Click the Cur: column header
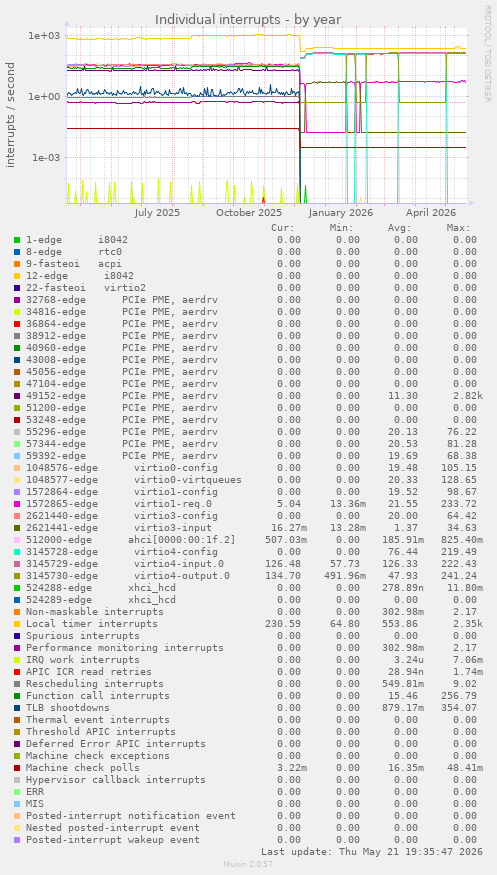 click(x=283, y=228)
